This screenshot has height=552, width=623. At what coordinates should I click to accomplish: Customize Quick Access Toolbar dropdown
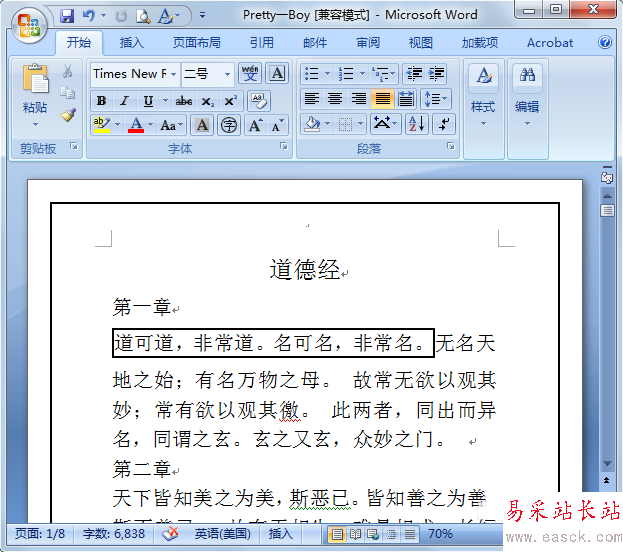pos(203,16)
